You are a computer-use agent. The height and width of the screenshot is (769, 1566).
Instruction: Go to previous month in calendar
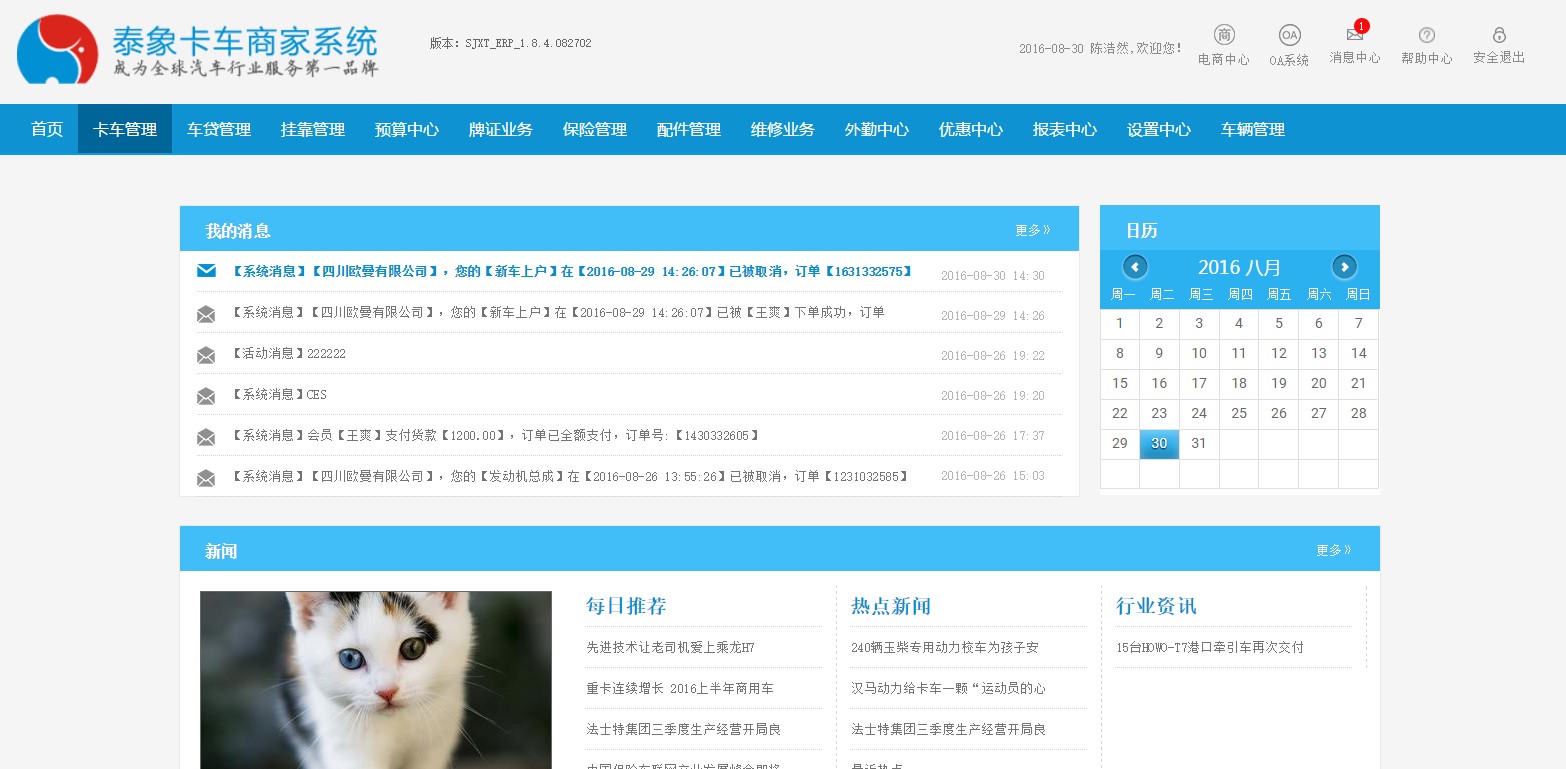click(x=1135, y=267)
